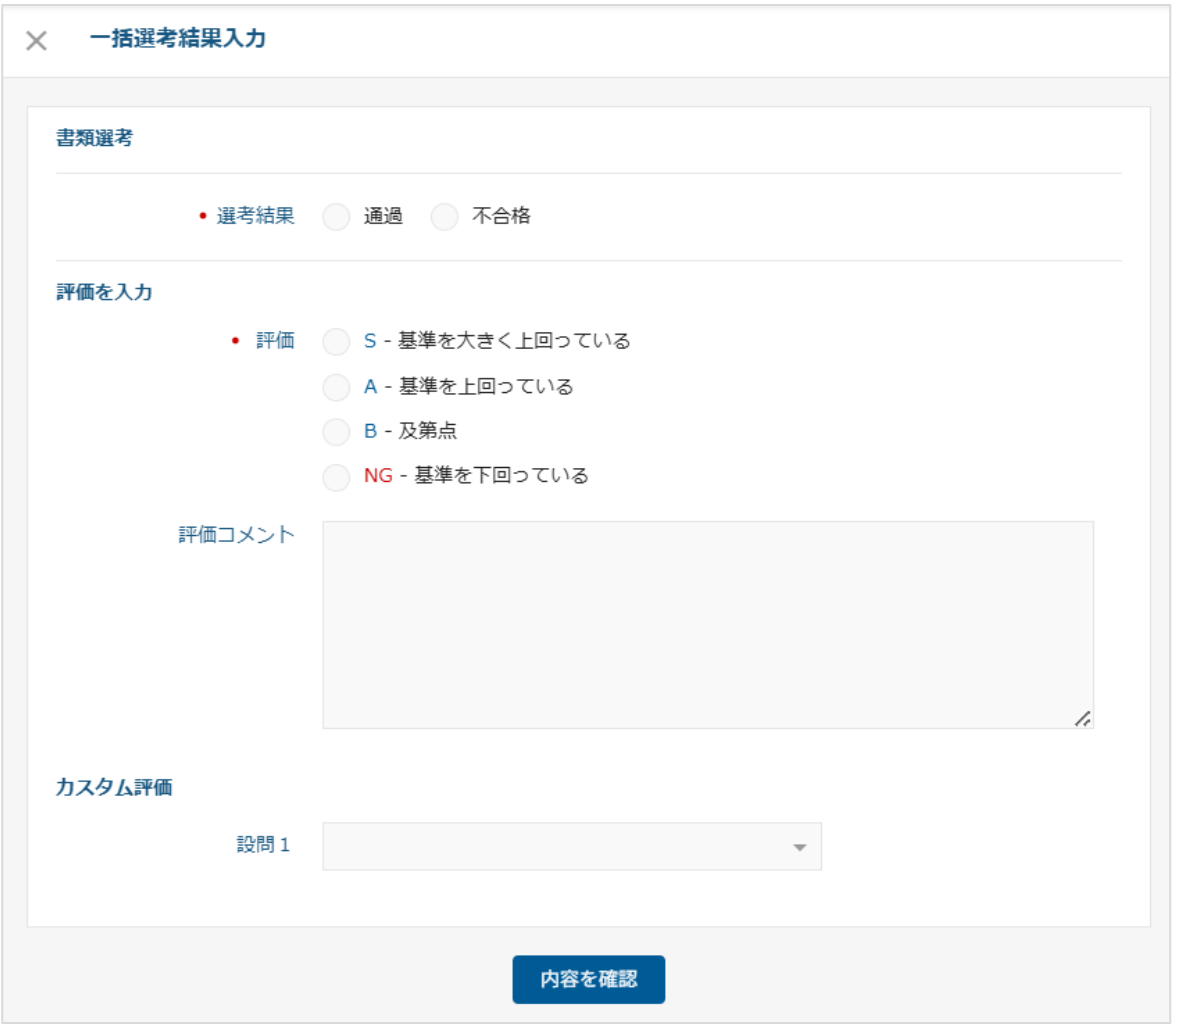
Task: Click the required 評価 field label
Action: [275, 341]
